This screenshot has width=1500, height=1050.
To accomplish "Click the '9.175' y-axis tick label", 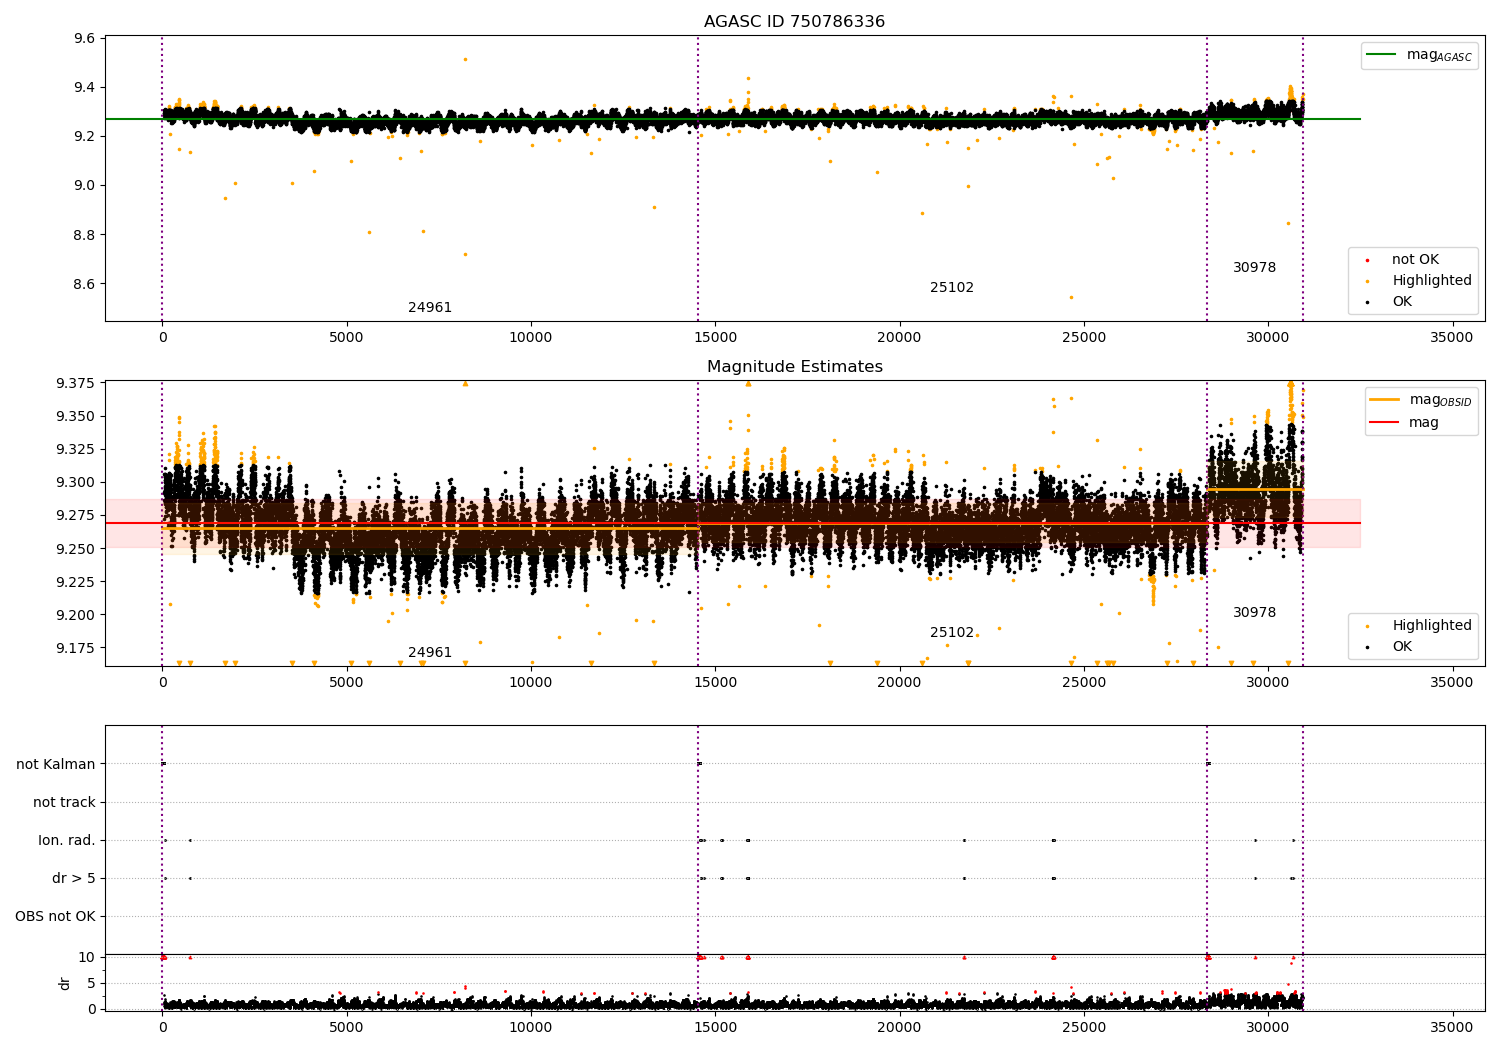I will tap(75, 649).
